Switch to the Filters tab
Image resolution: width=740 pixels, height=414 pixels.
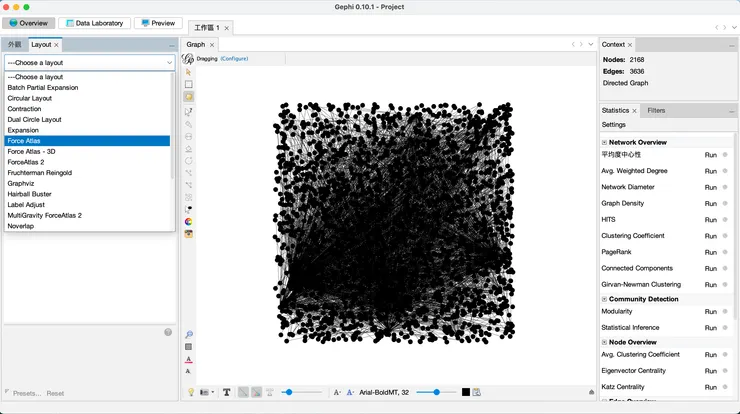(x=656, y=110)
